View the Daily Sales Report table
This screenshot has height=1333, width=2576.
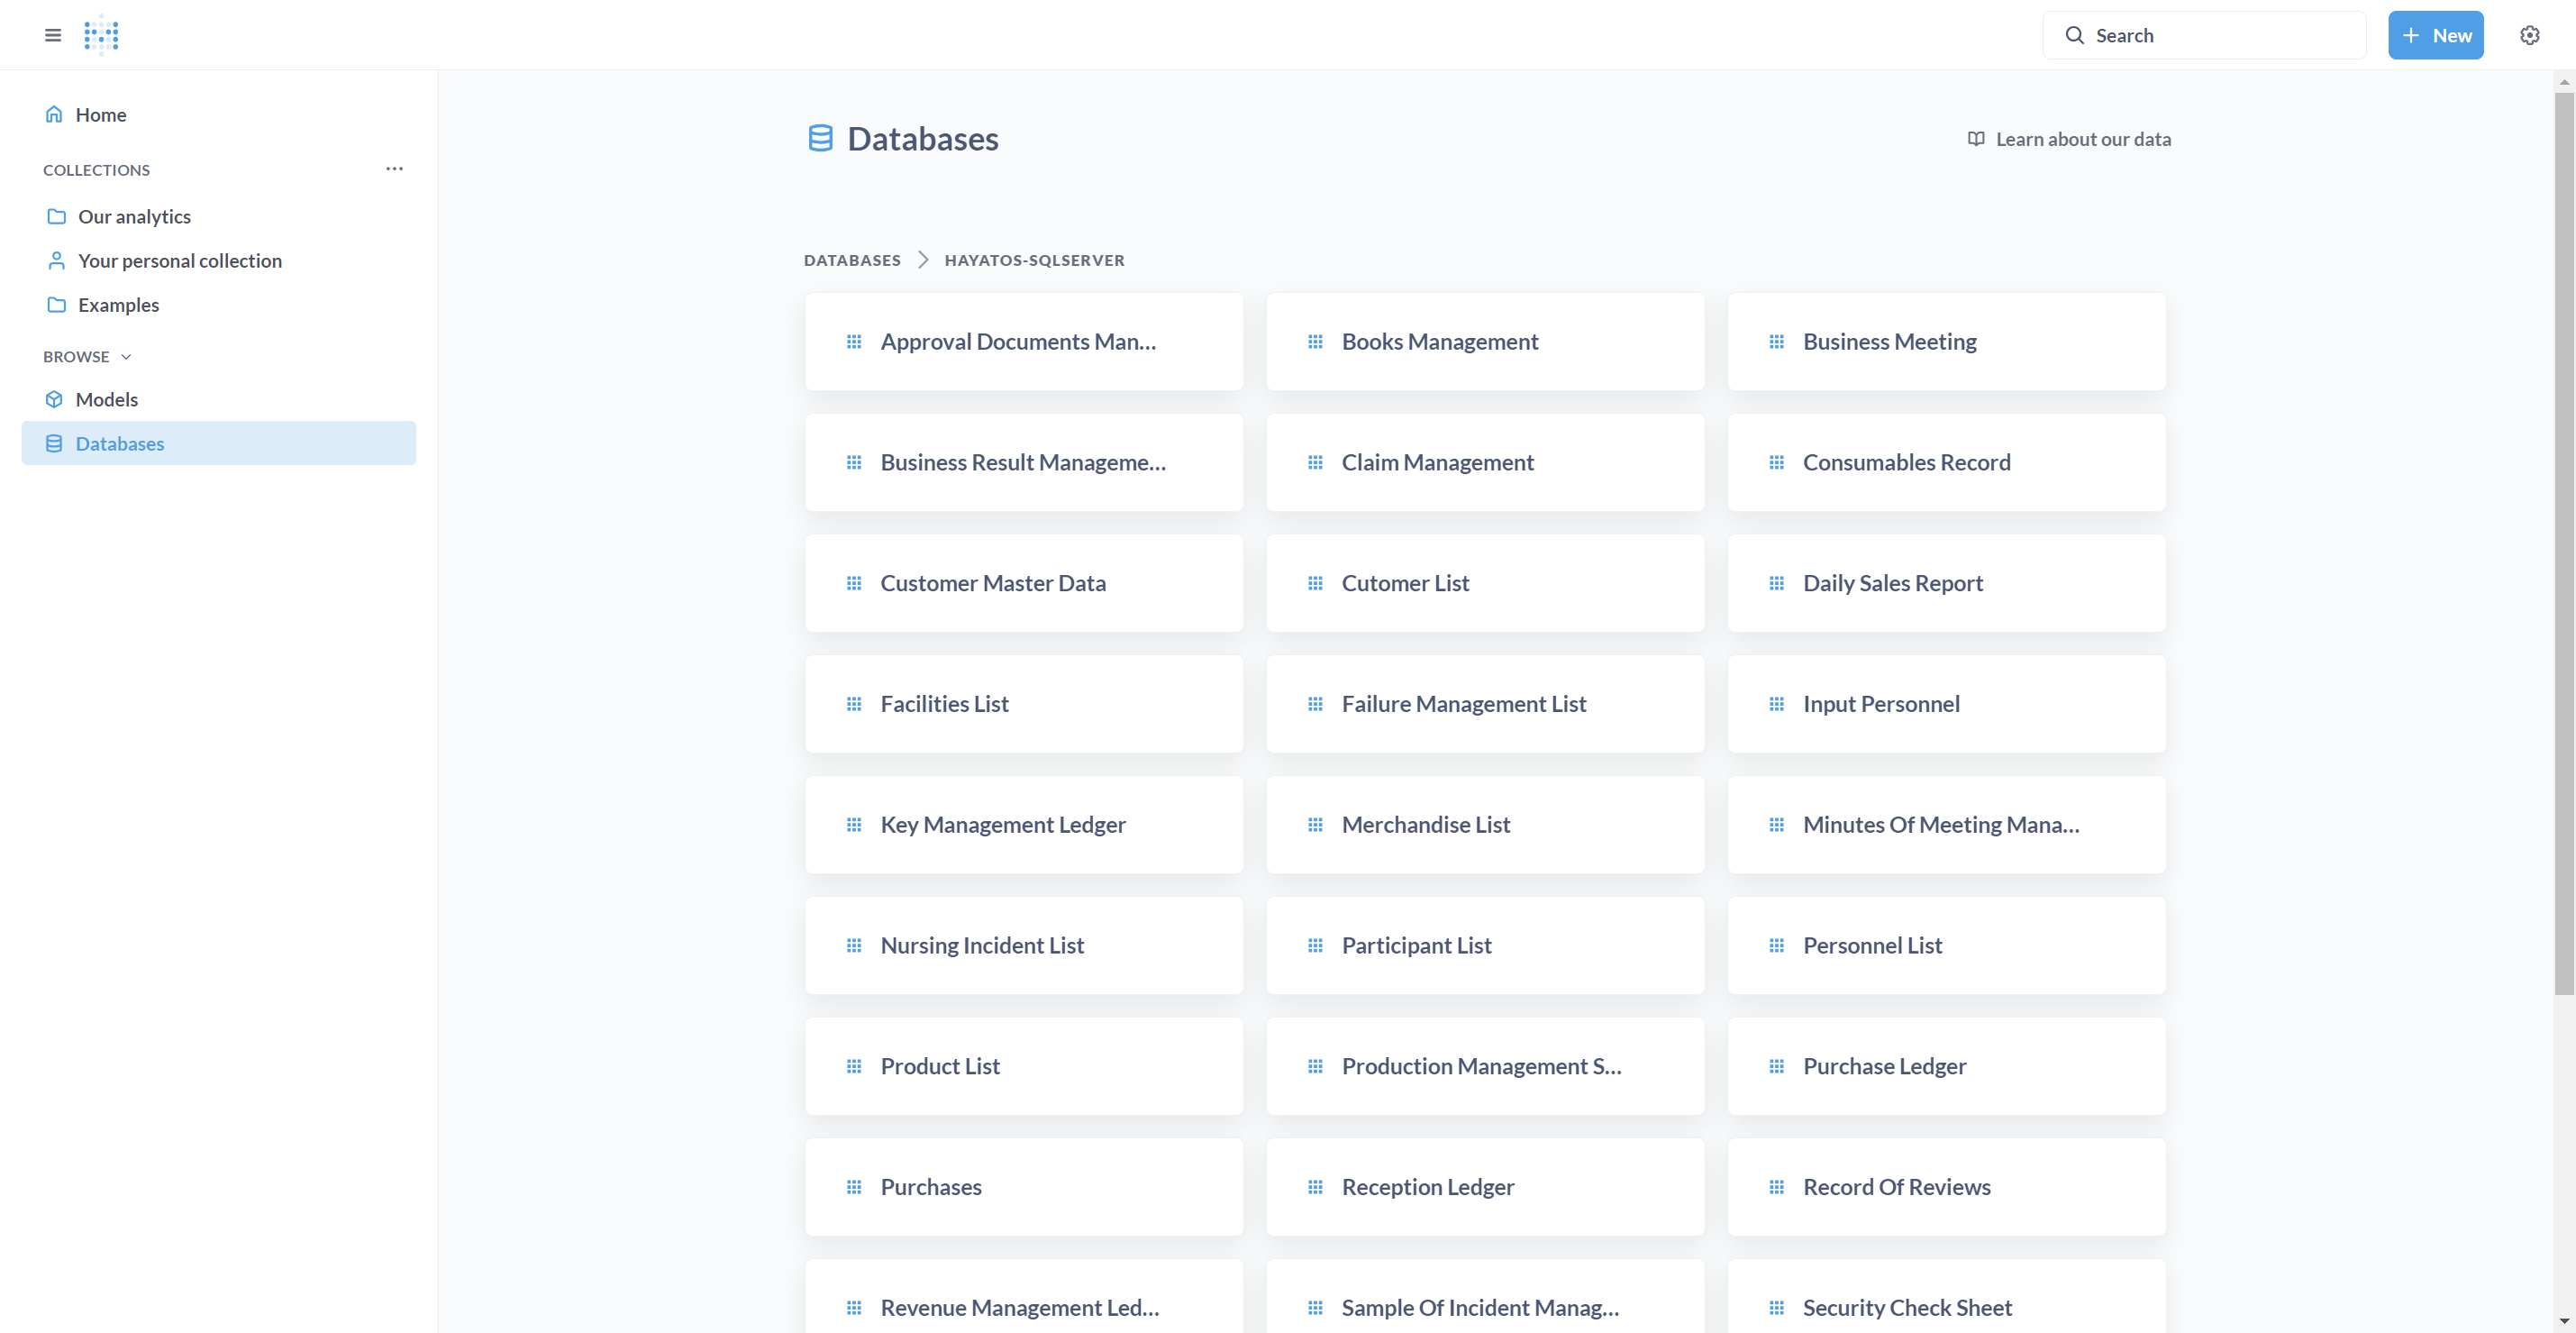point(1946,583)
